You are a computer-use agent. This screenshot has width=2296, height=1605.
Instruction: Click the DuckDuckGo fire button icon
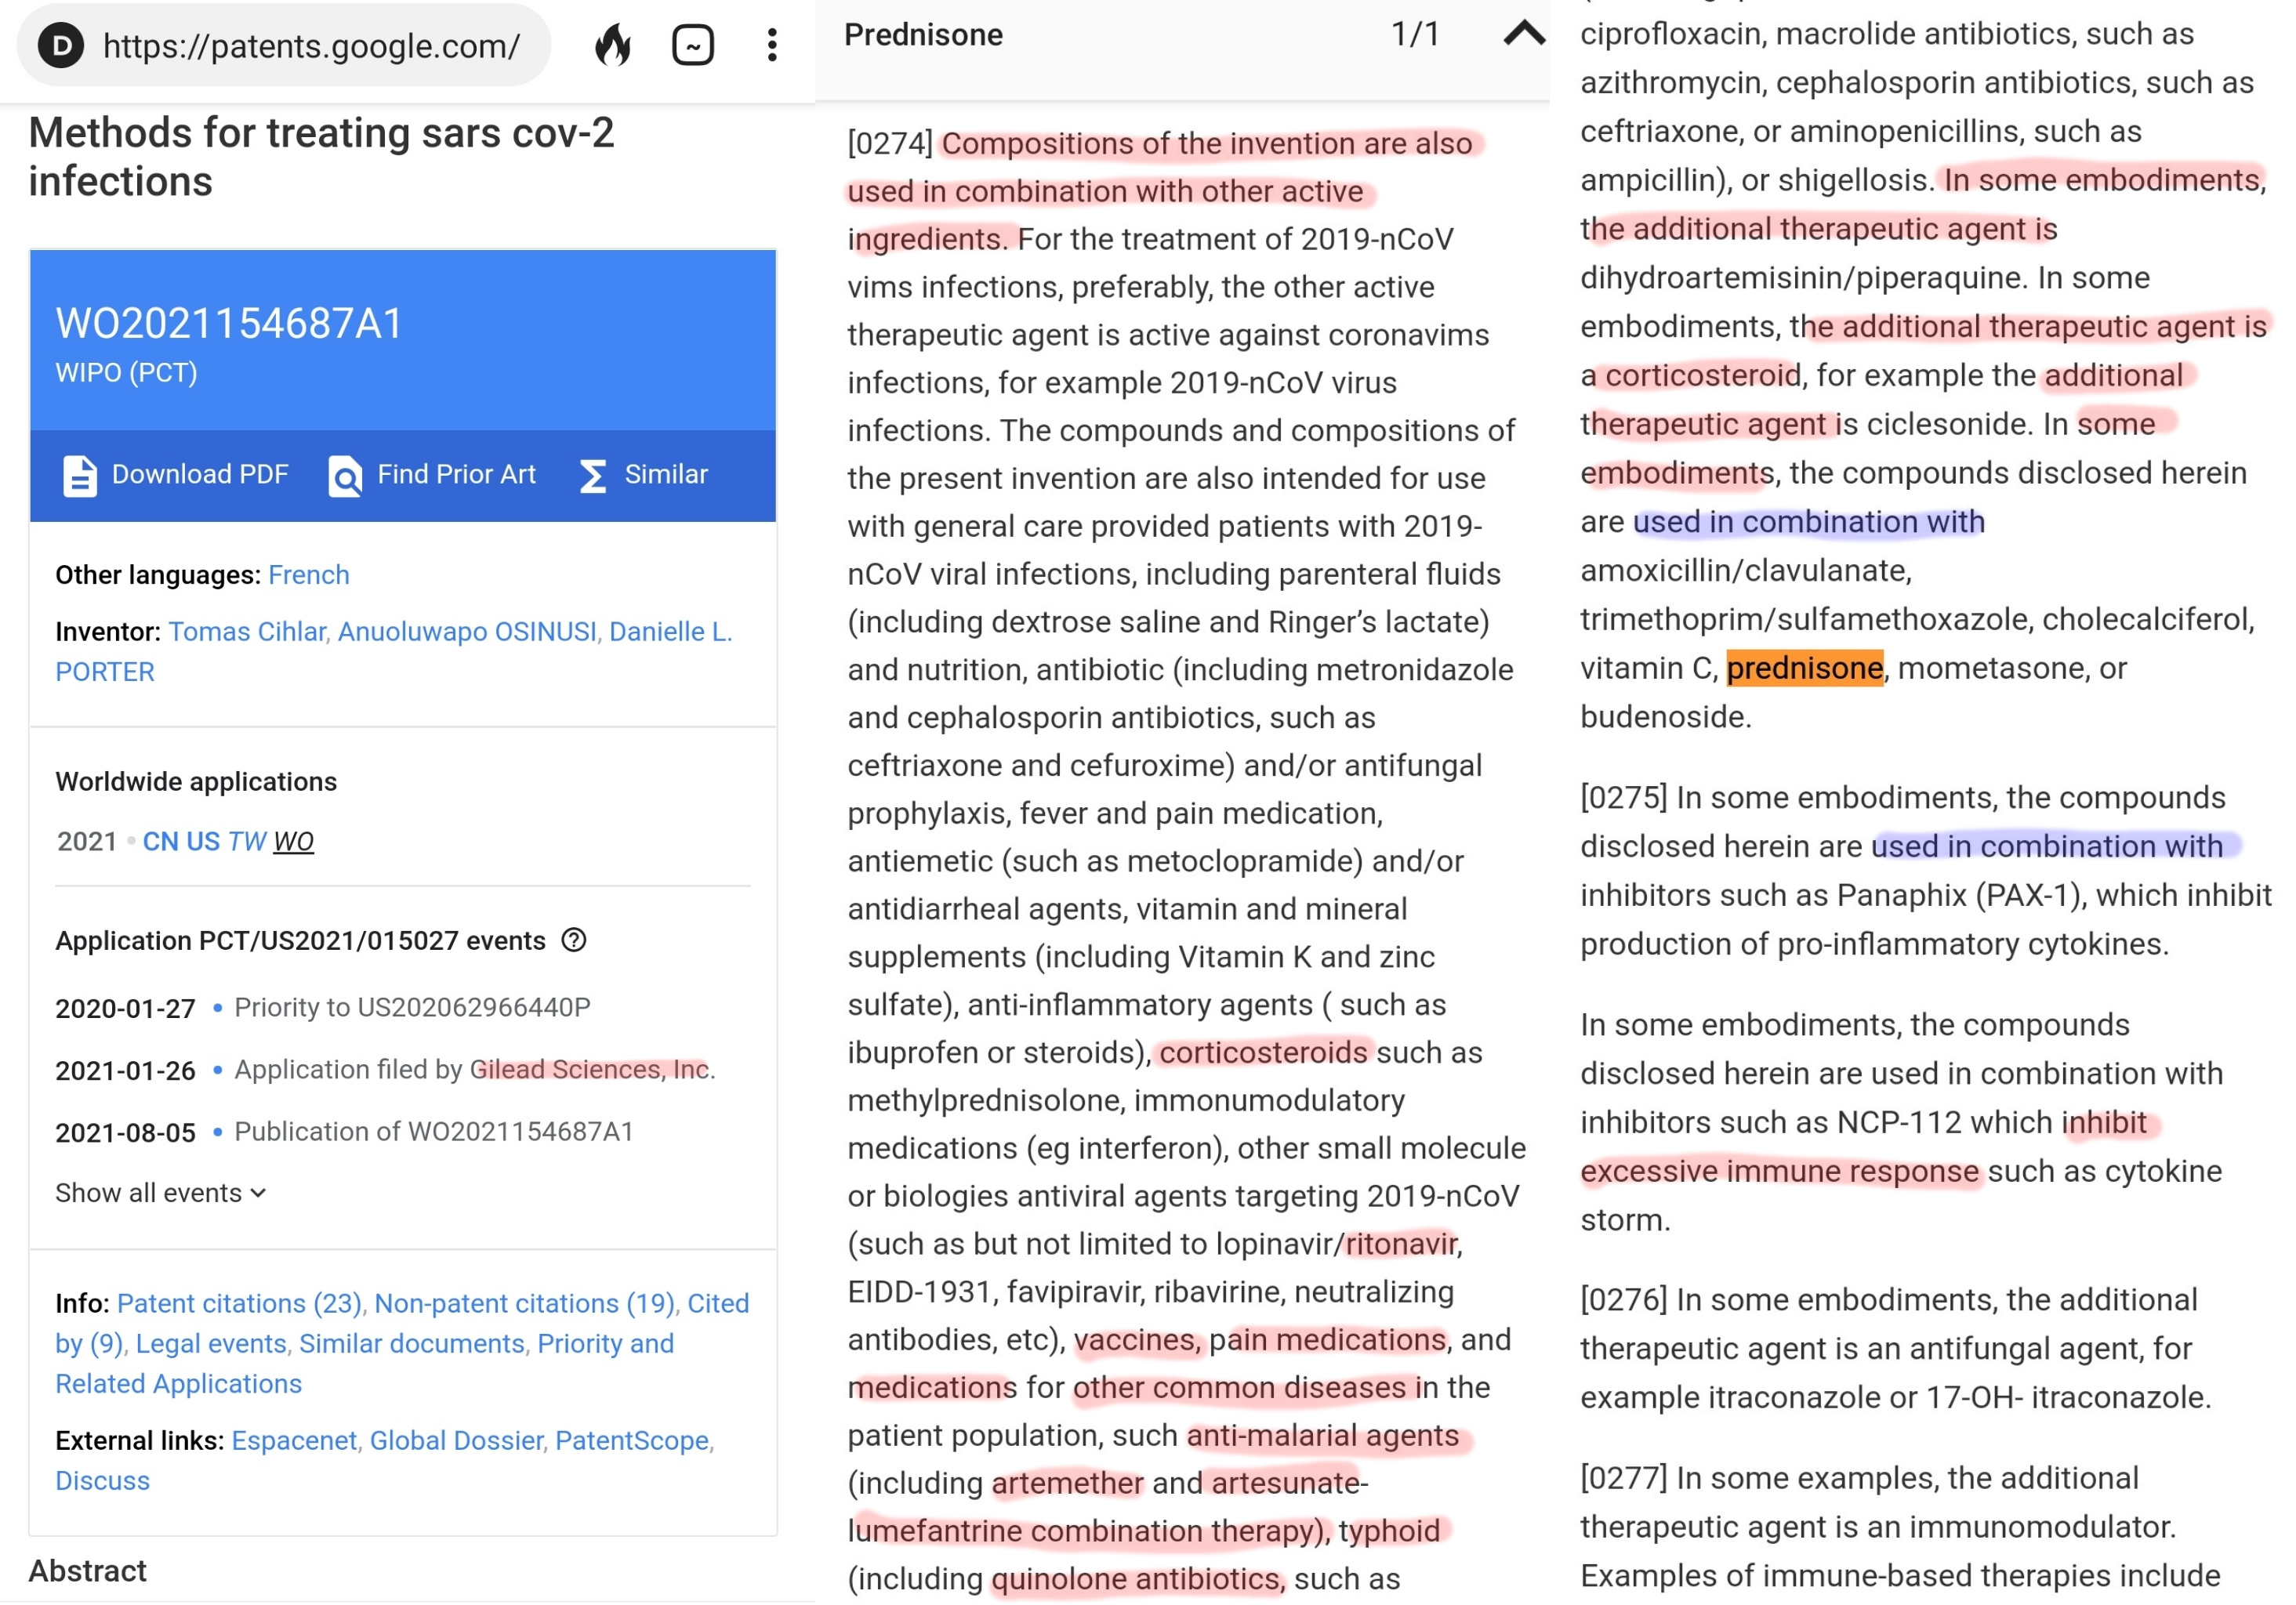[x=613, y=45]
